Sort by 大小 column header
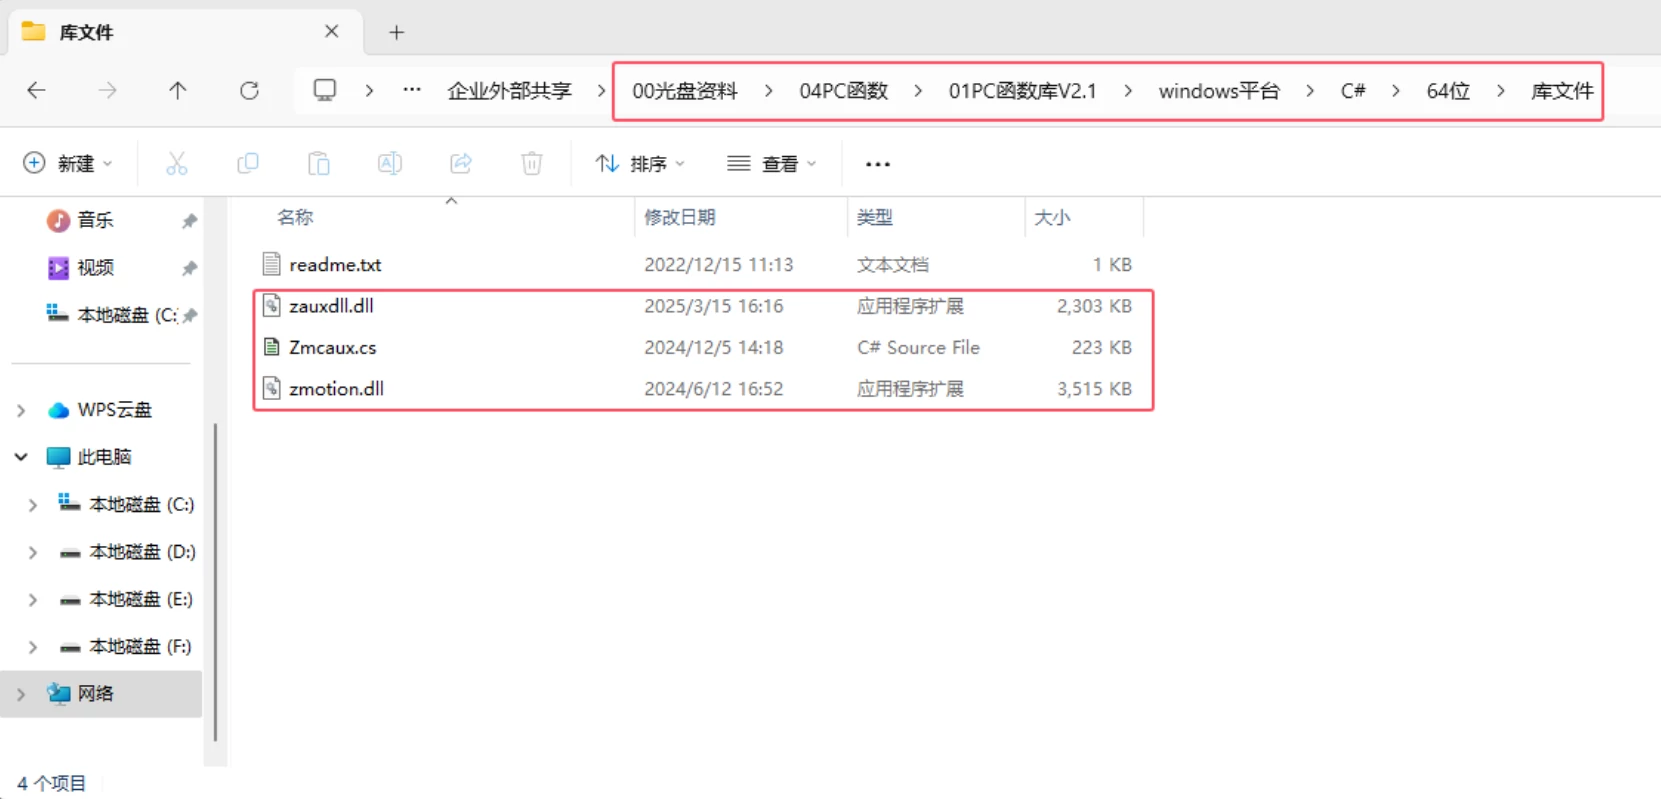The width and height of the screenshot is (1661, 799). click(x=1052, y=217)
